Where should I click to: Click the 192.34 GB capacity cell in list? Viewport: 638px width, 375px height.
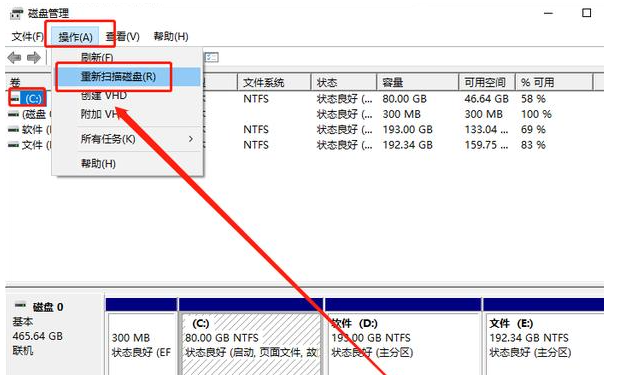point(407,145)
